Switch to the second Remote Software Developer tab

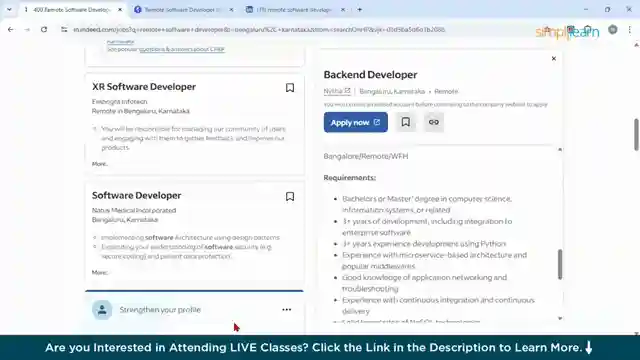point(182,9)
